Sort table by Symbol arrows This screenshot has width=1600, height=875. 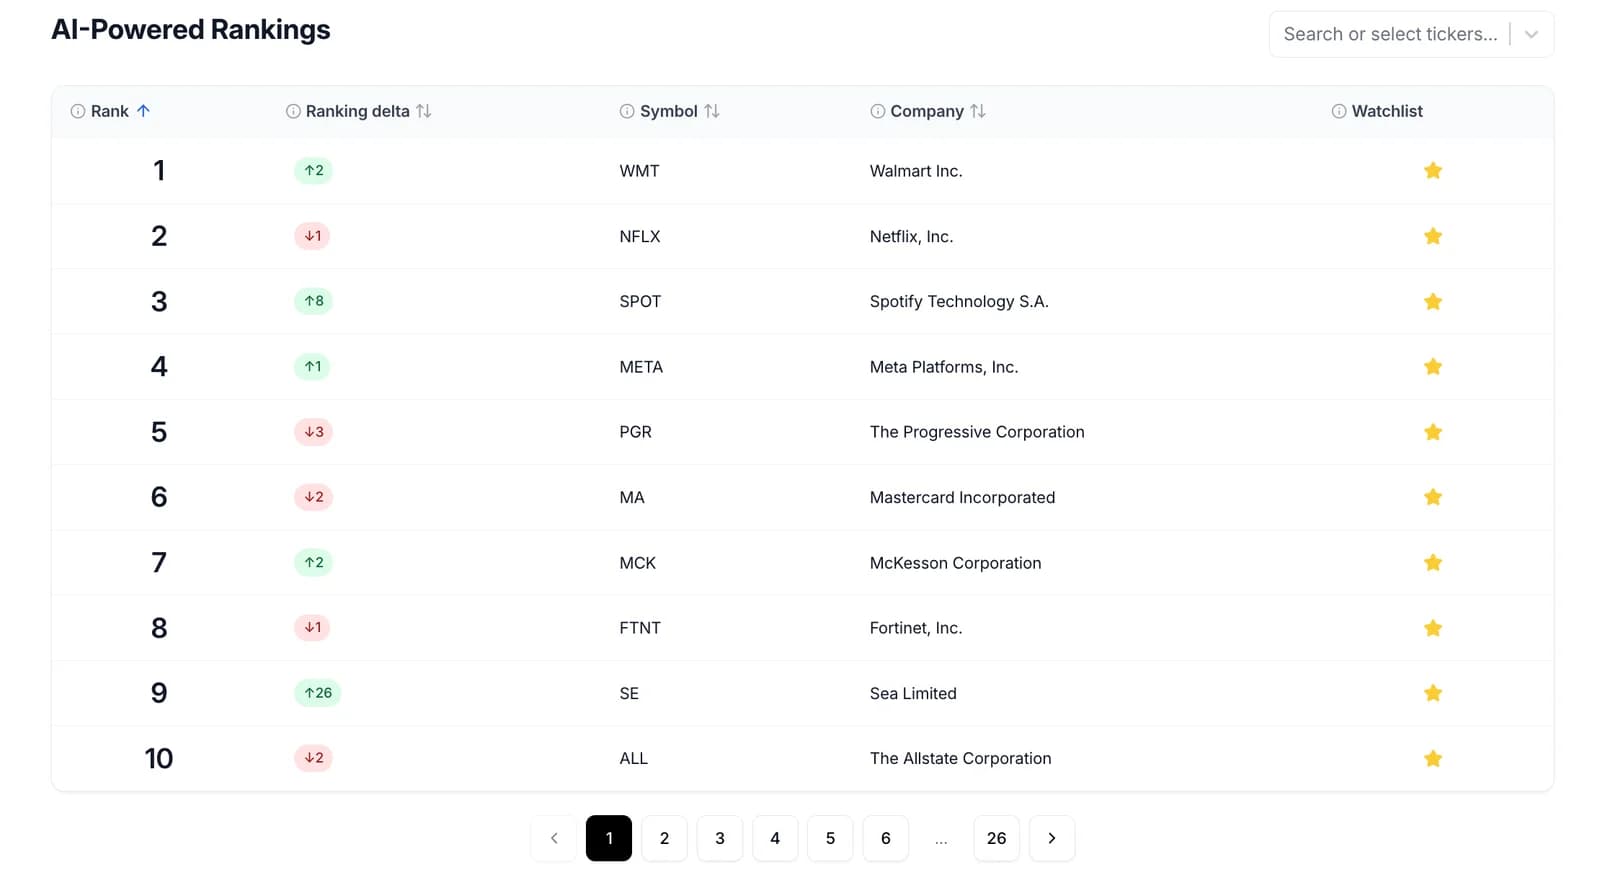point(712,111)
